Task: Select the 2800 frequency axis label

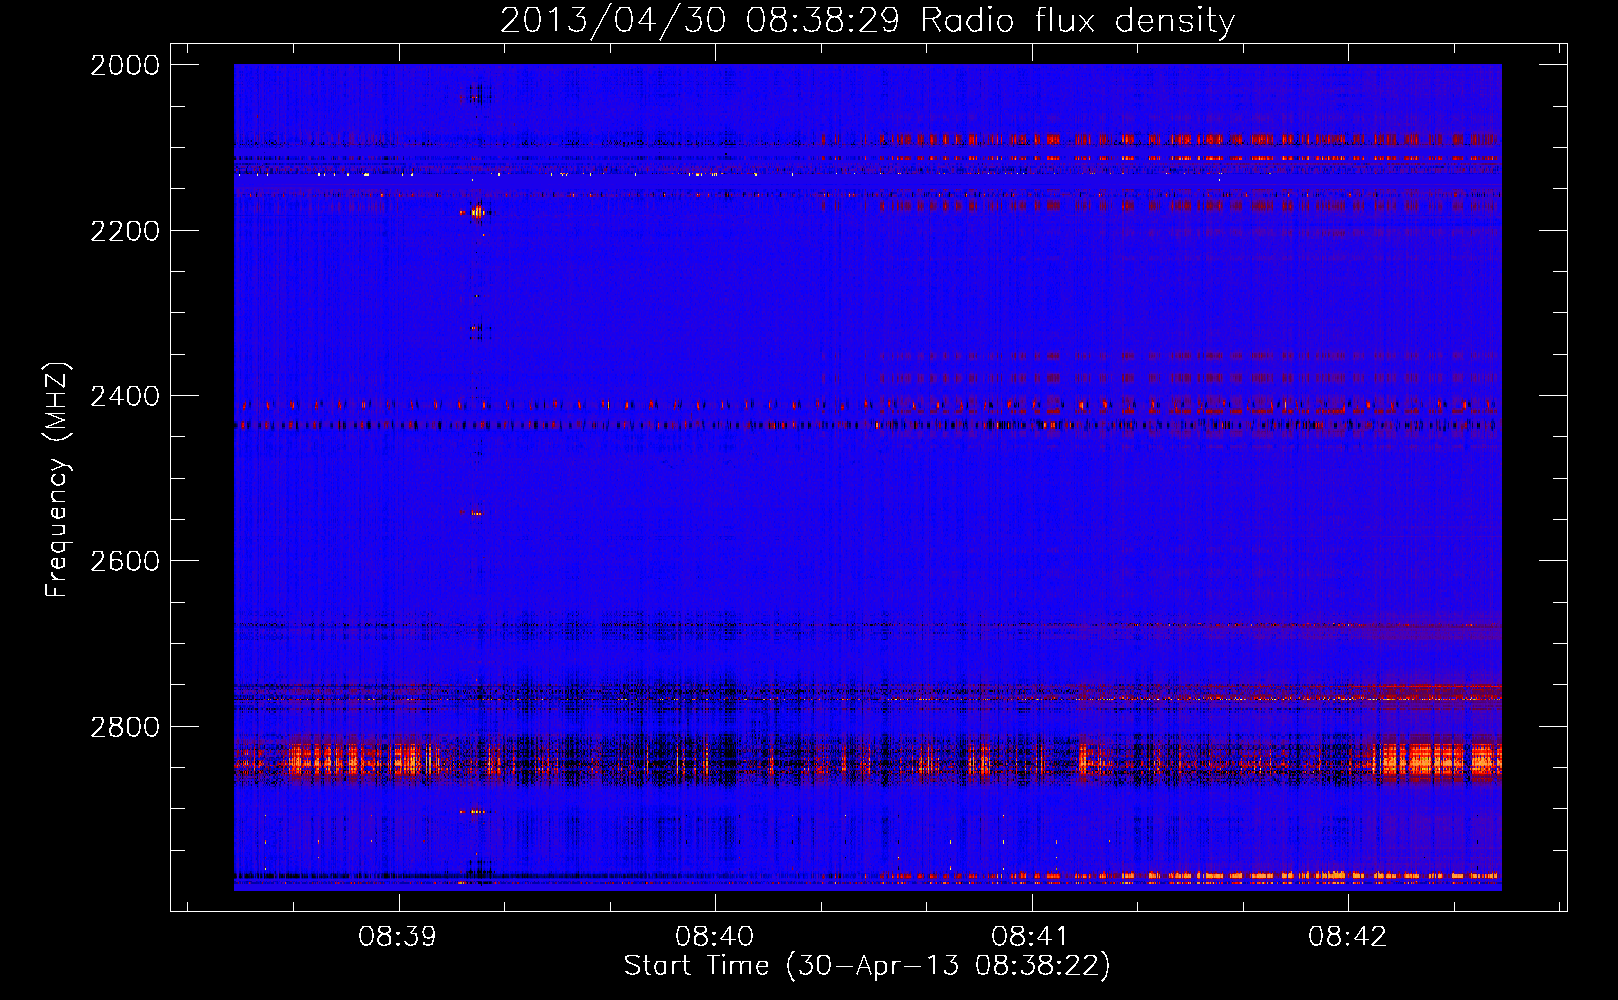Action: (x=125, y=726)
